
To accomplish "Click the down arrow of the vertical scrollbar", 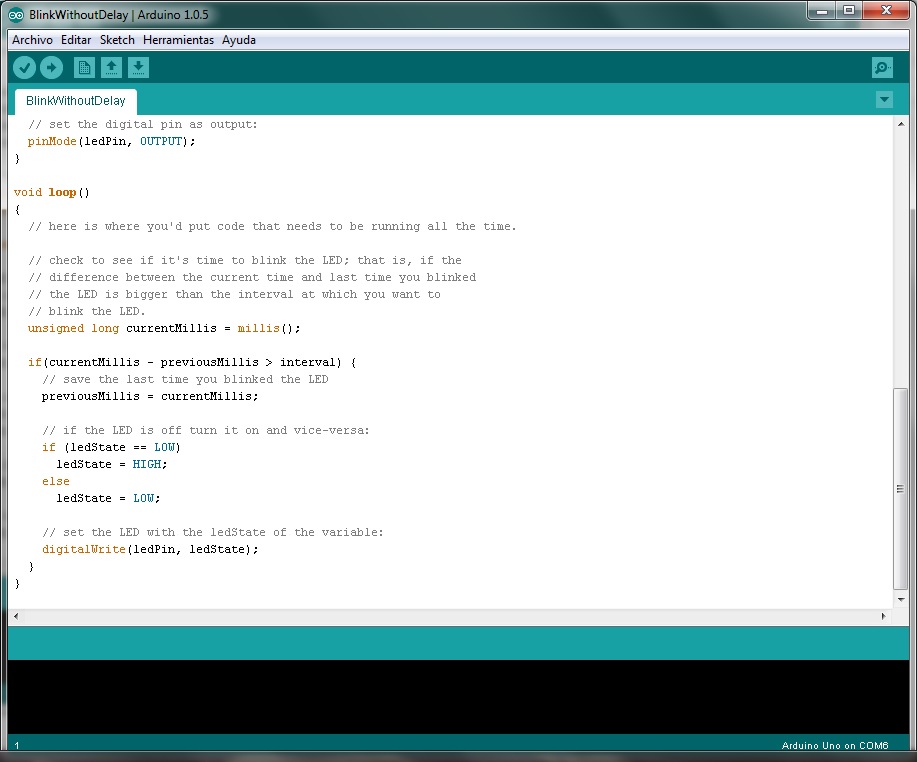I will click(x=902, y=599).
